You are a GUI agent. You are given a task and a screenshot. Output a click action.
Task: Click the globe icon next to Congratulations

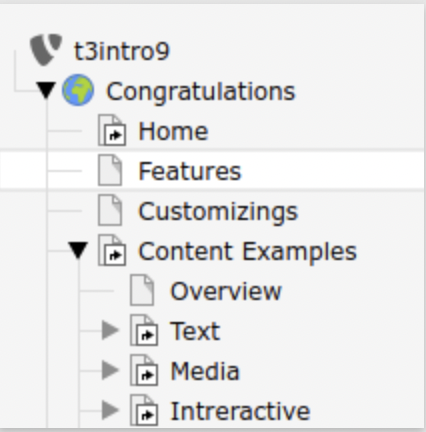[x=78, y=90]
